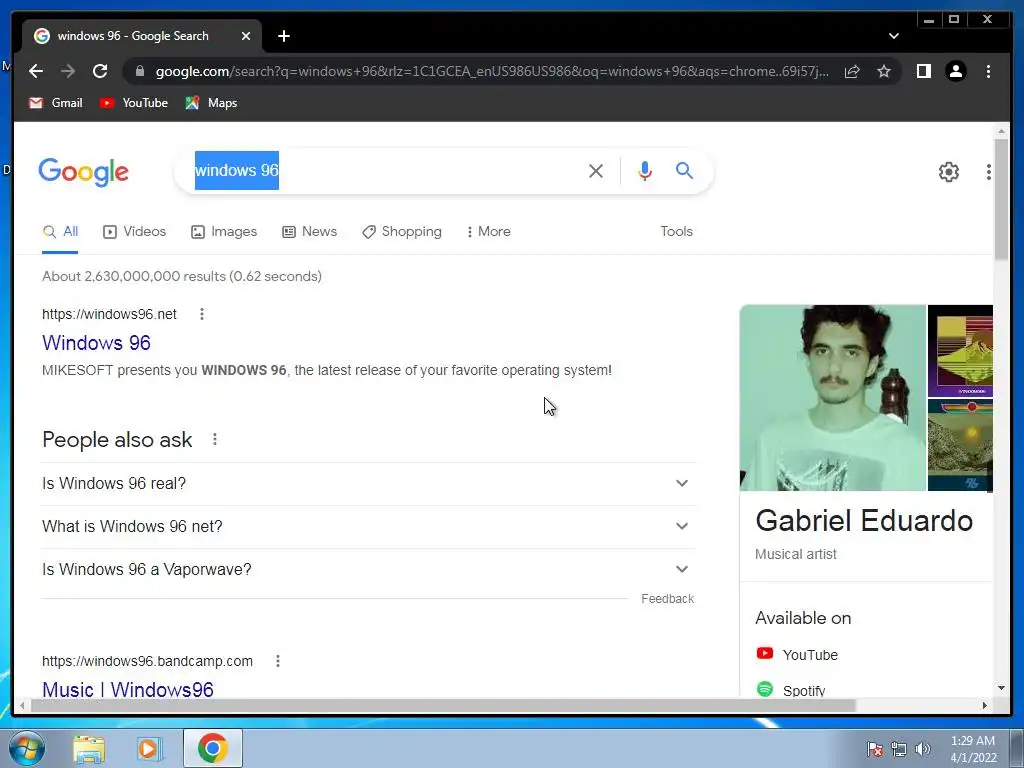Expand "What is Windows 96 net?" question
The height and width of the screenshot is (768, 1024).
(368, 526)
